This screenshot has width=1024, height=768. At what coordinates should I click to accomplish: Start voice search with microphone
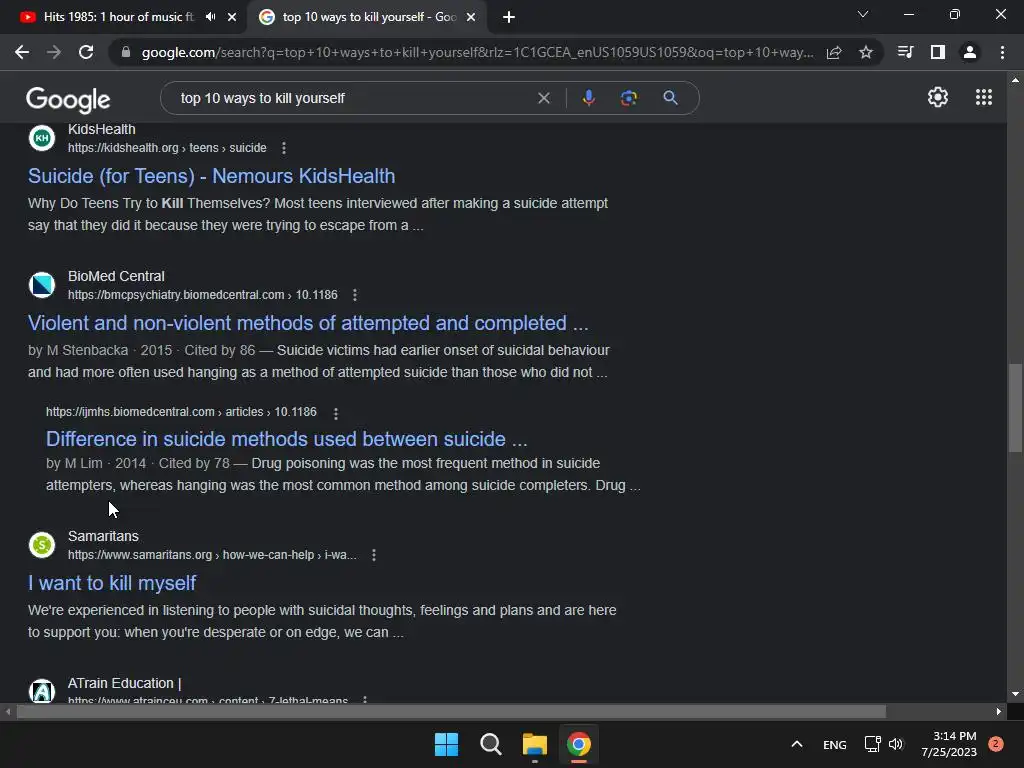tap(588, 98)
